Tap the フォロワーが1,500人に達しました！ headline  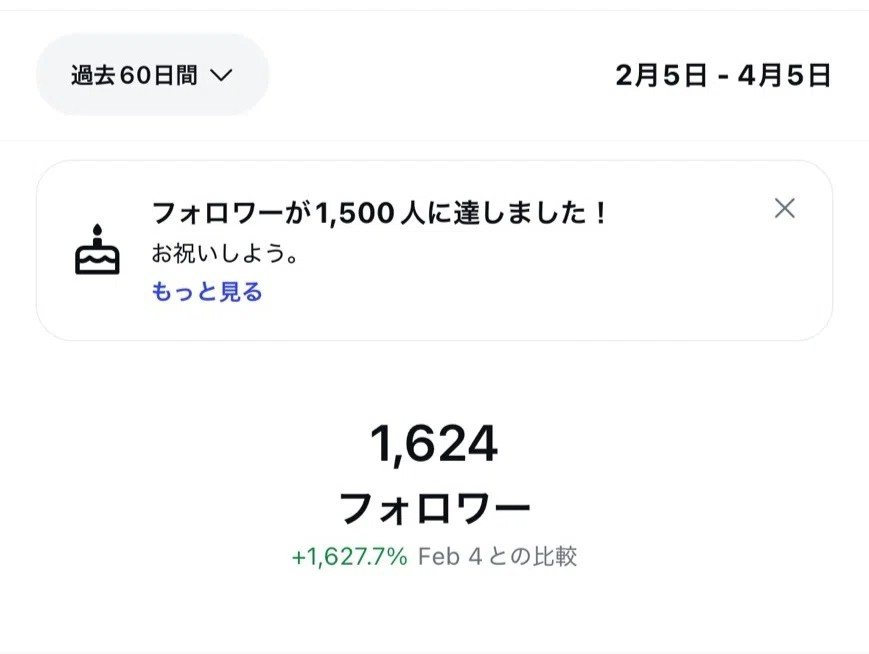[x=380, y=213]
